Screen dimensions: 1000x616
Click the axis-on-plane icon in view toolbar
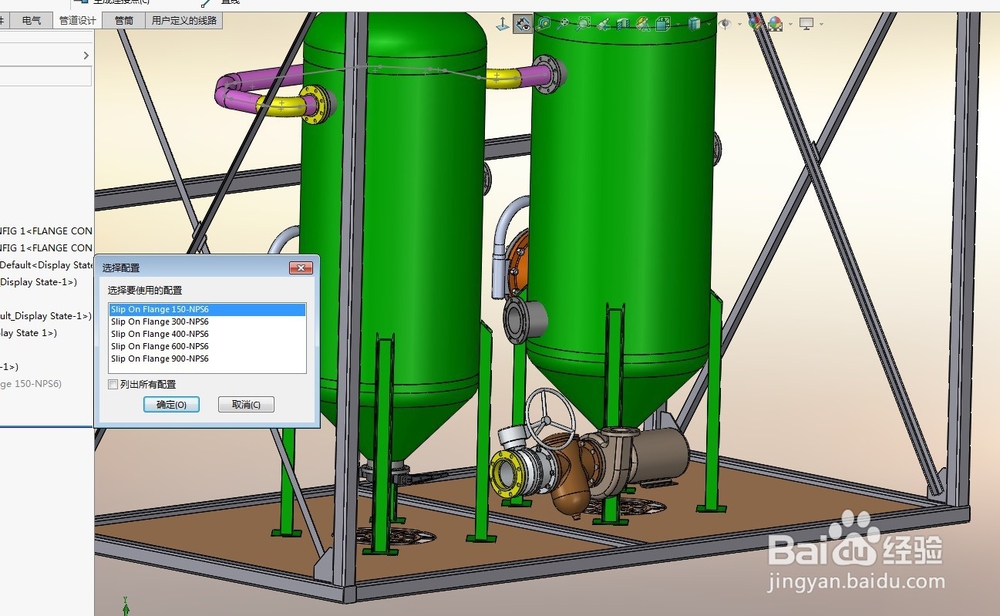[x=503, y=24]
